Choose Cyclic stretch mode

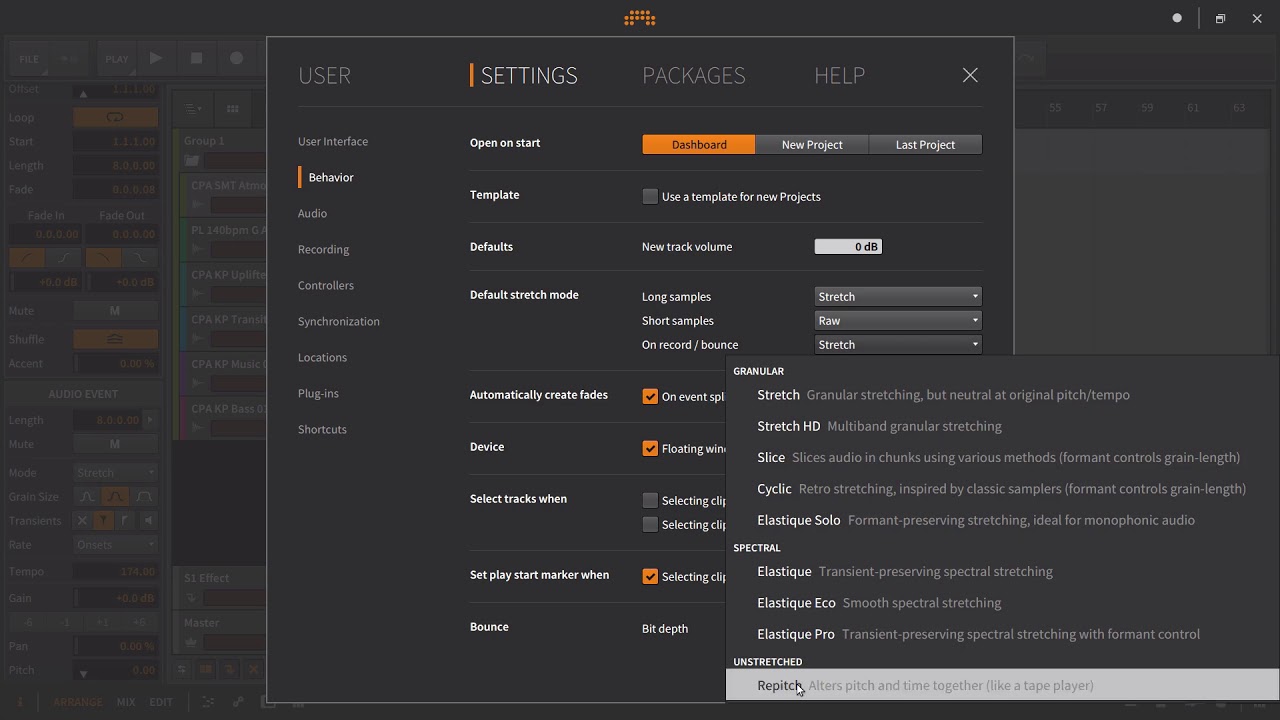[x=1002, y=489]
